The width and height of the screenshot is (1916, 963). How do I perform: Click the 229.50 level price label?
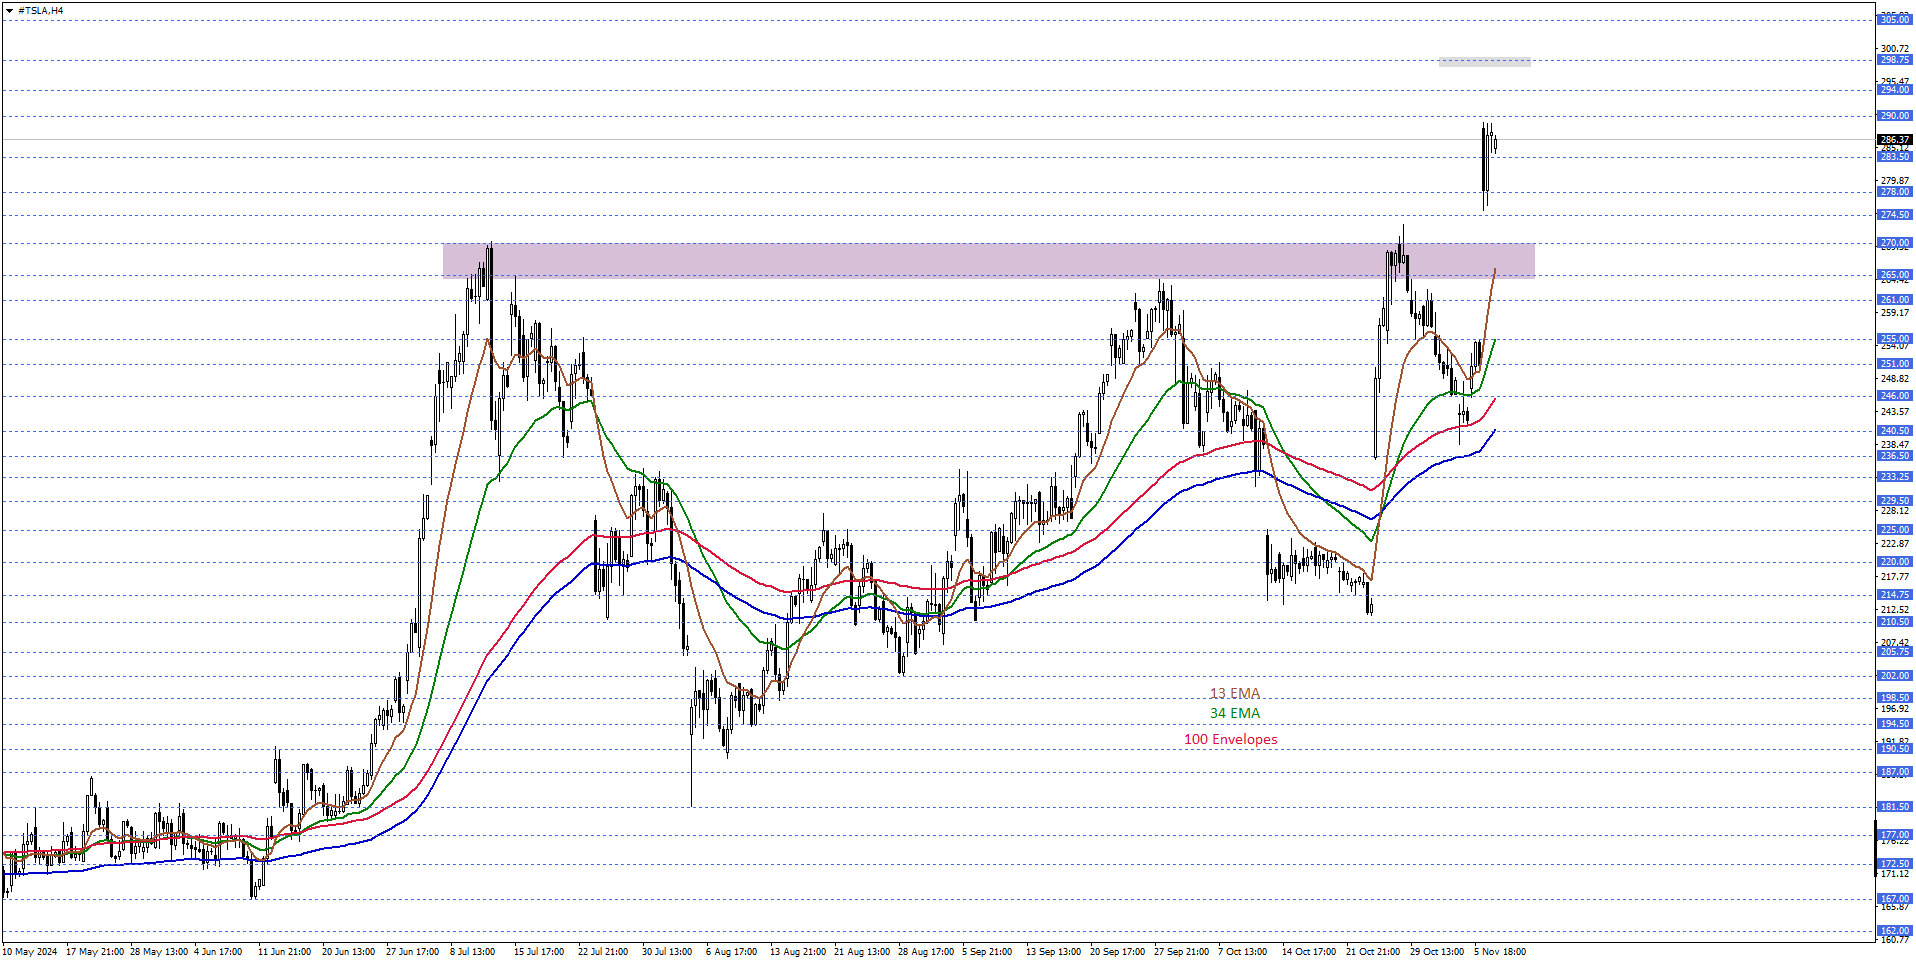(x=1894, y=501)
